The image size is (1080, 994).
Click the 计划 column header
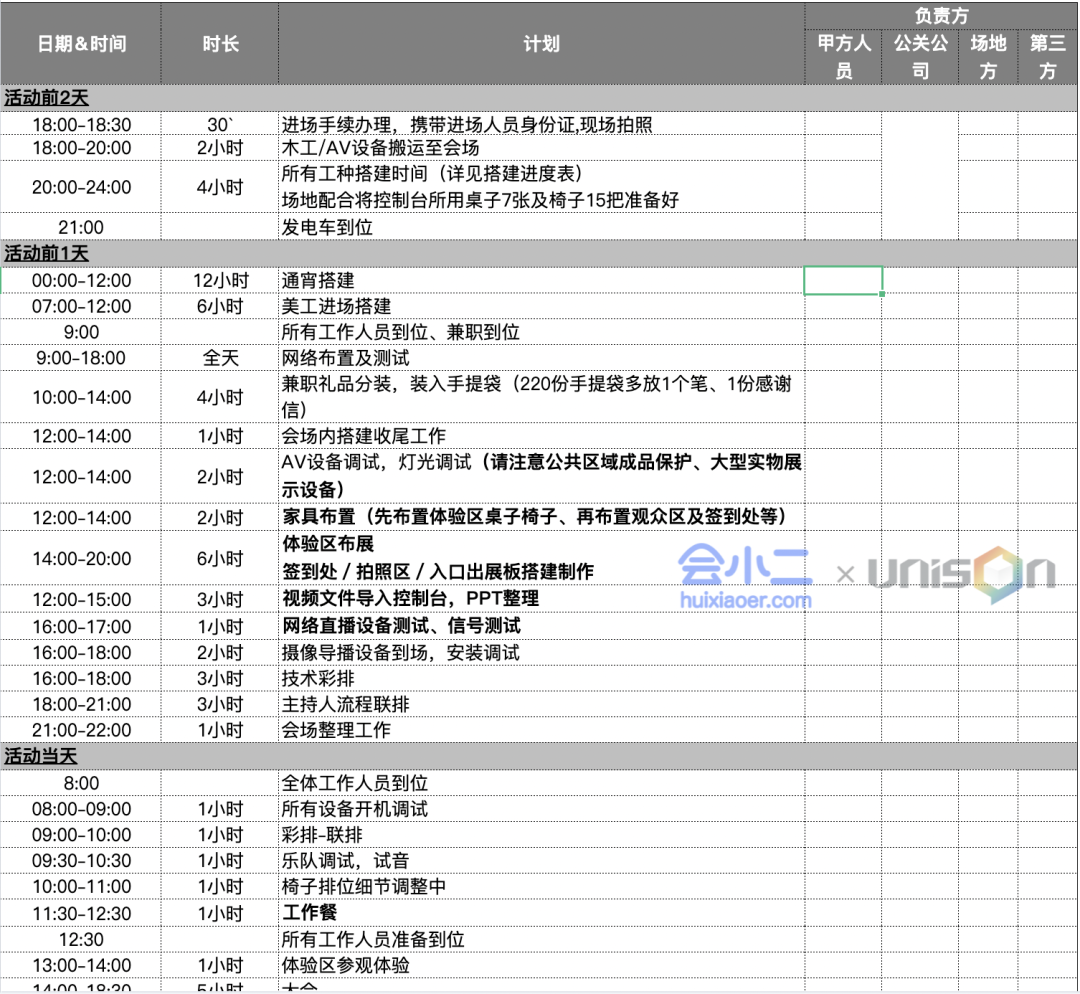tap(541, 44)
